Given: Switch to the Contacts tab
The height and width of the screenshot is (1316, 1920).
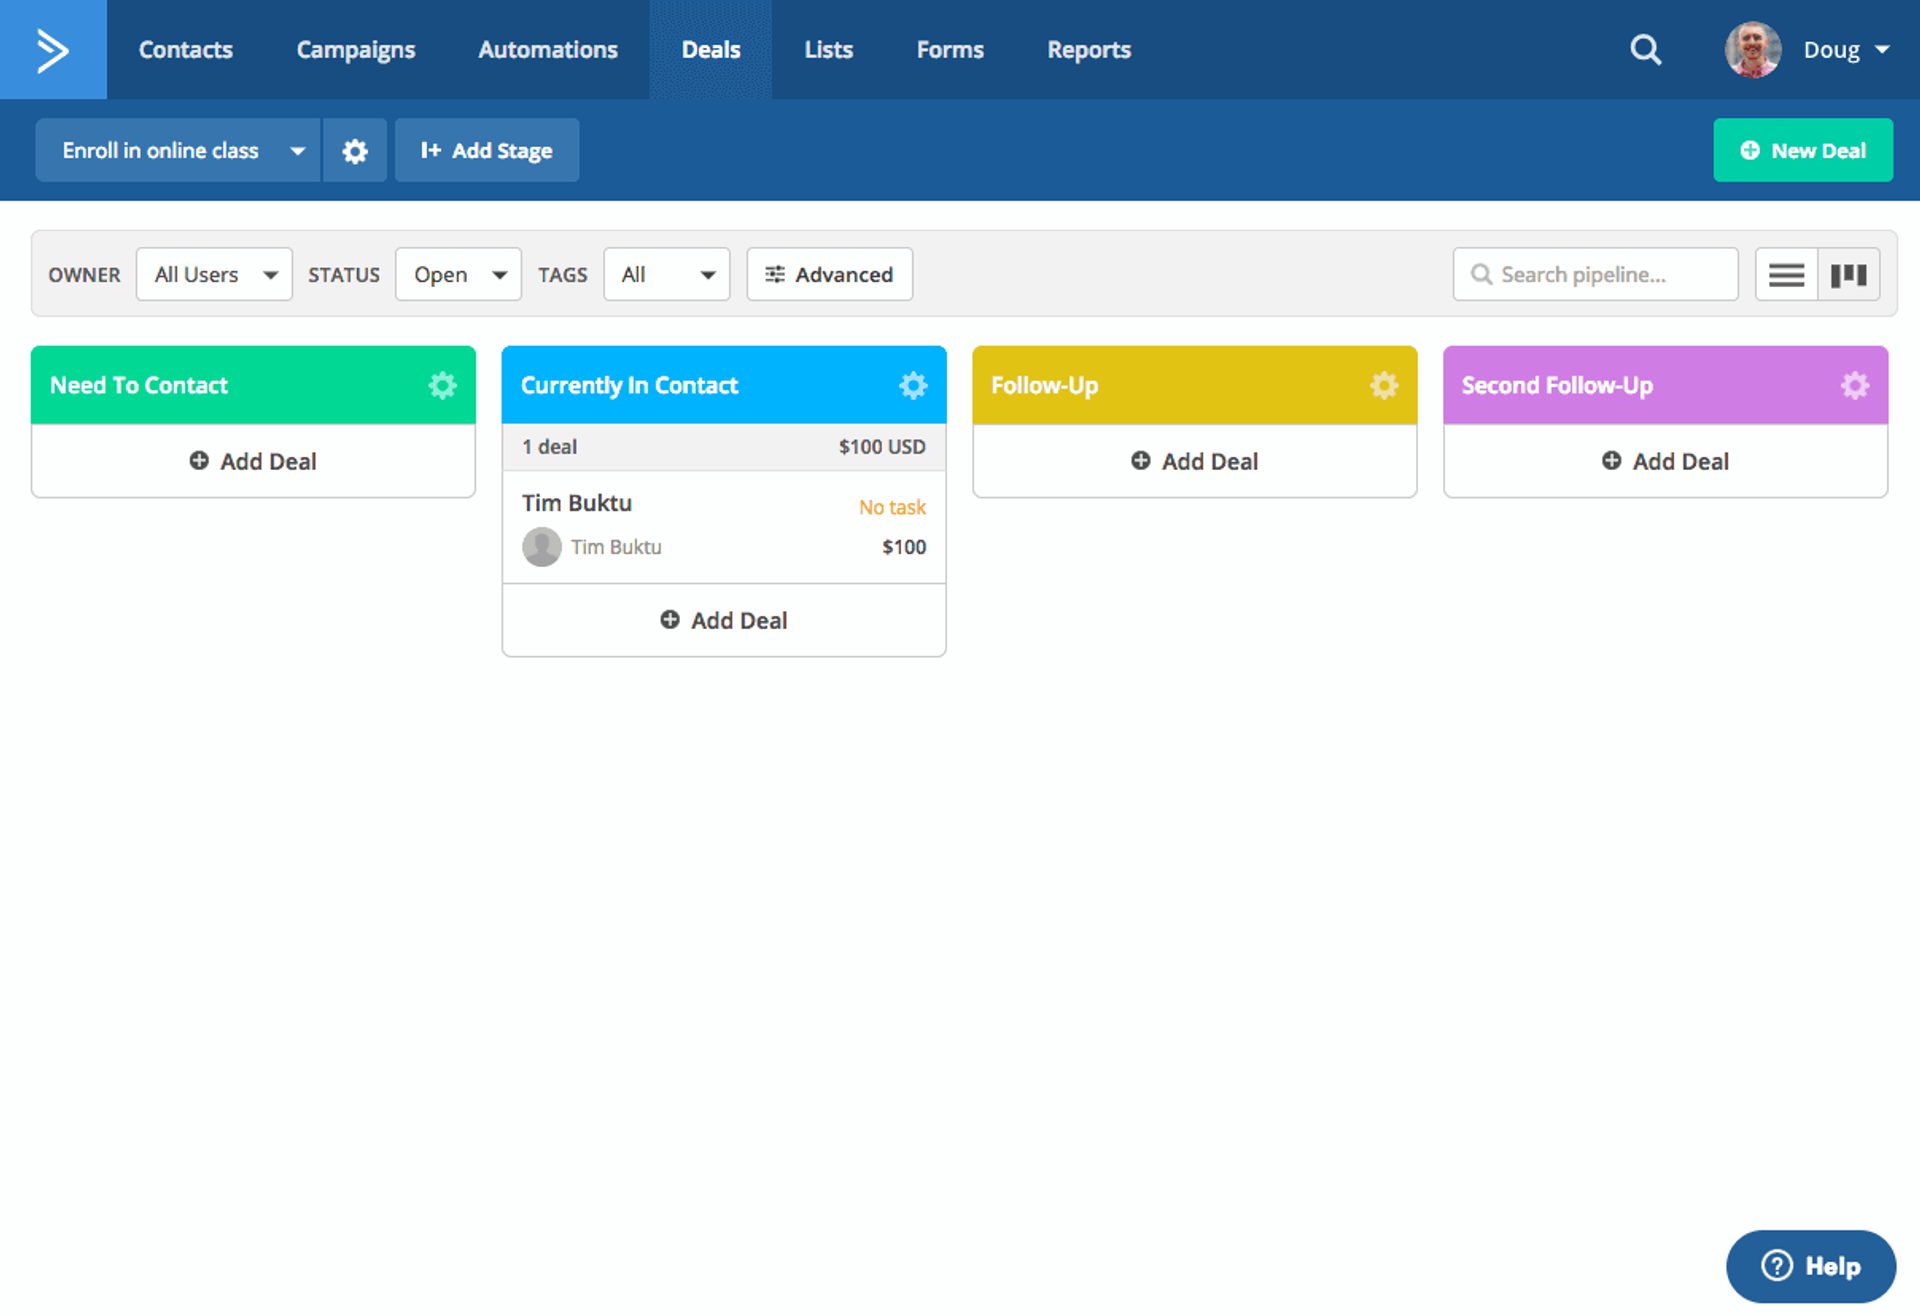Looking at the screenshot, I should tap(185, 49).
